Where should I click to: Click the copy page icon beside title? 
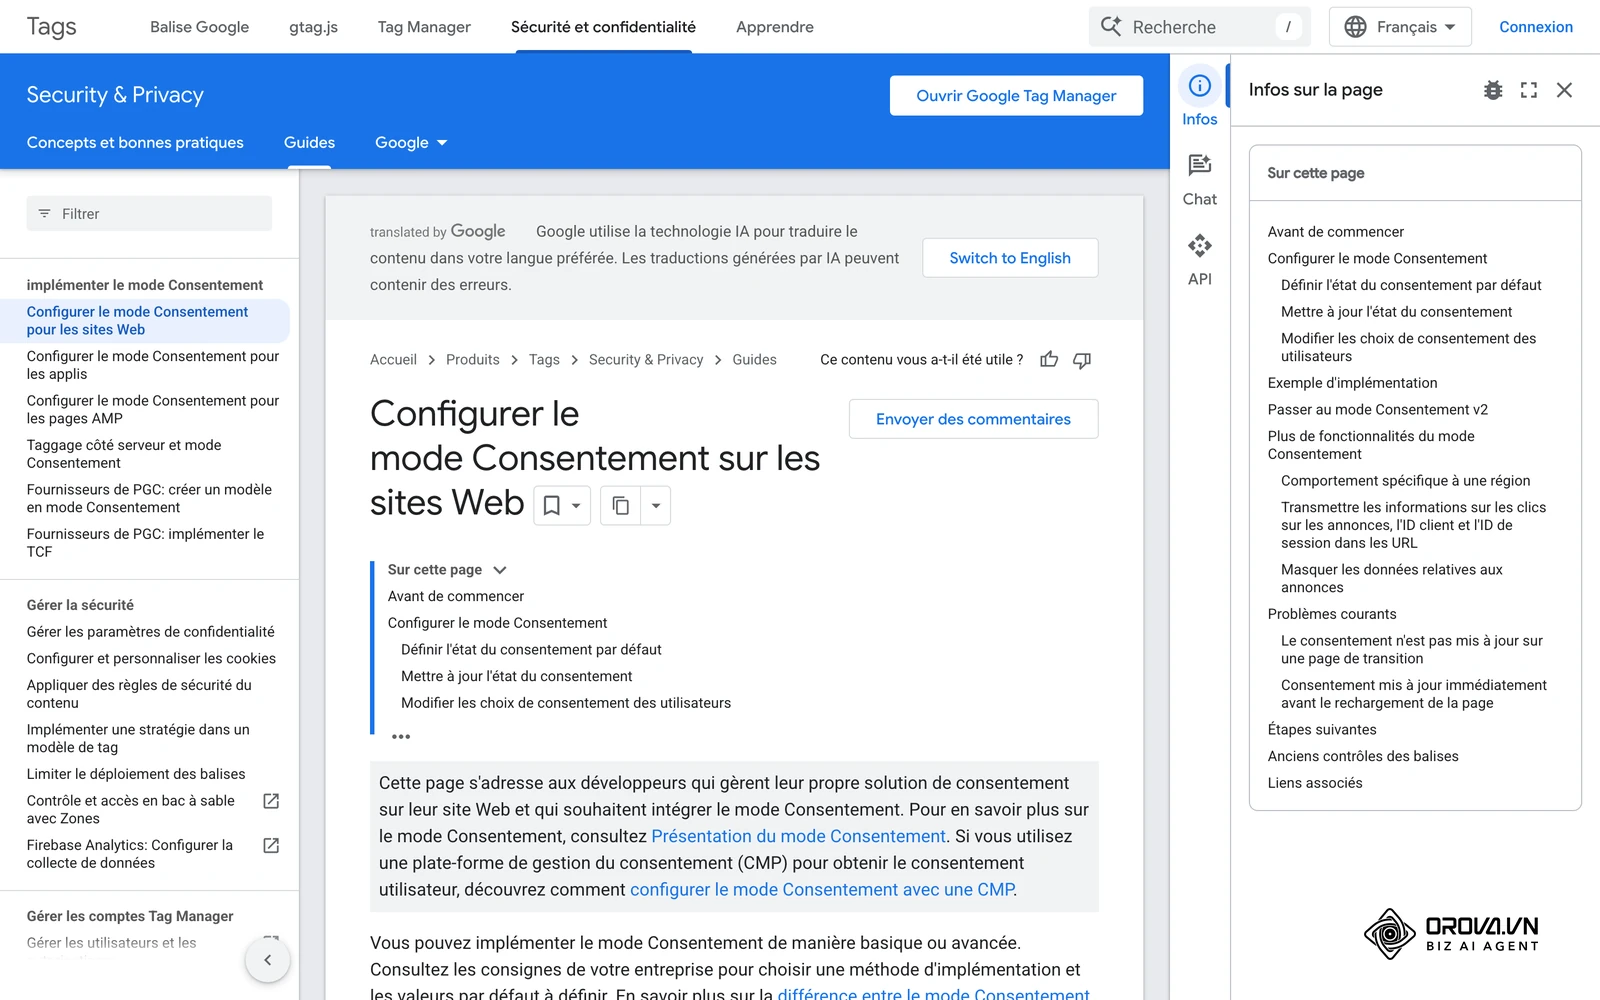[x=621, y=506]
